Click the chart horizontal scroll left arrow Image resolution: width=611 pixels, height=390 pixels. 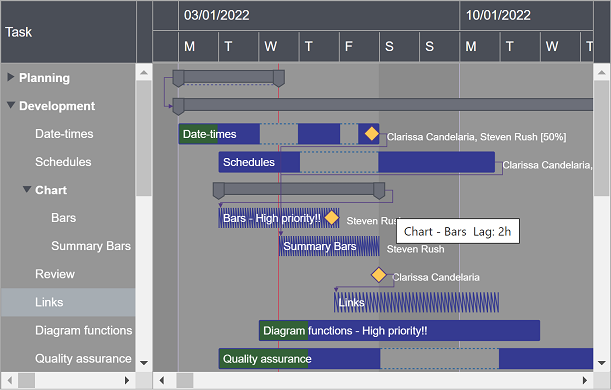(x=162, y=380)
